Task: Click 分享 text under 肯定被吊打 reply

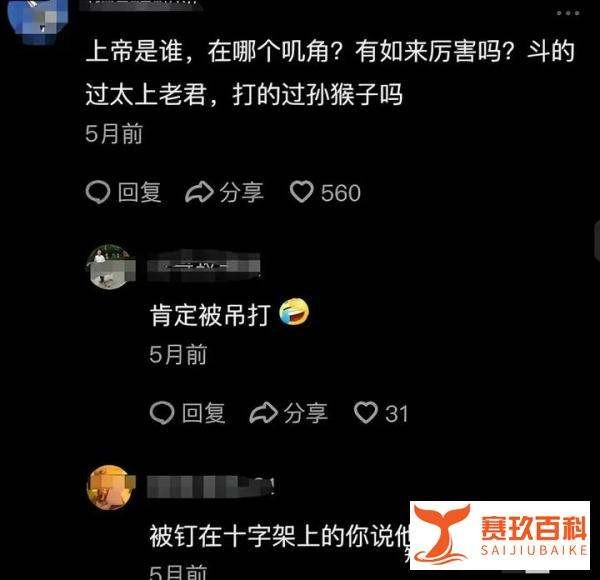Action: [305, 413]
